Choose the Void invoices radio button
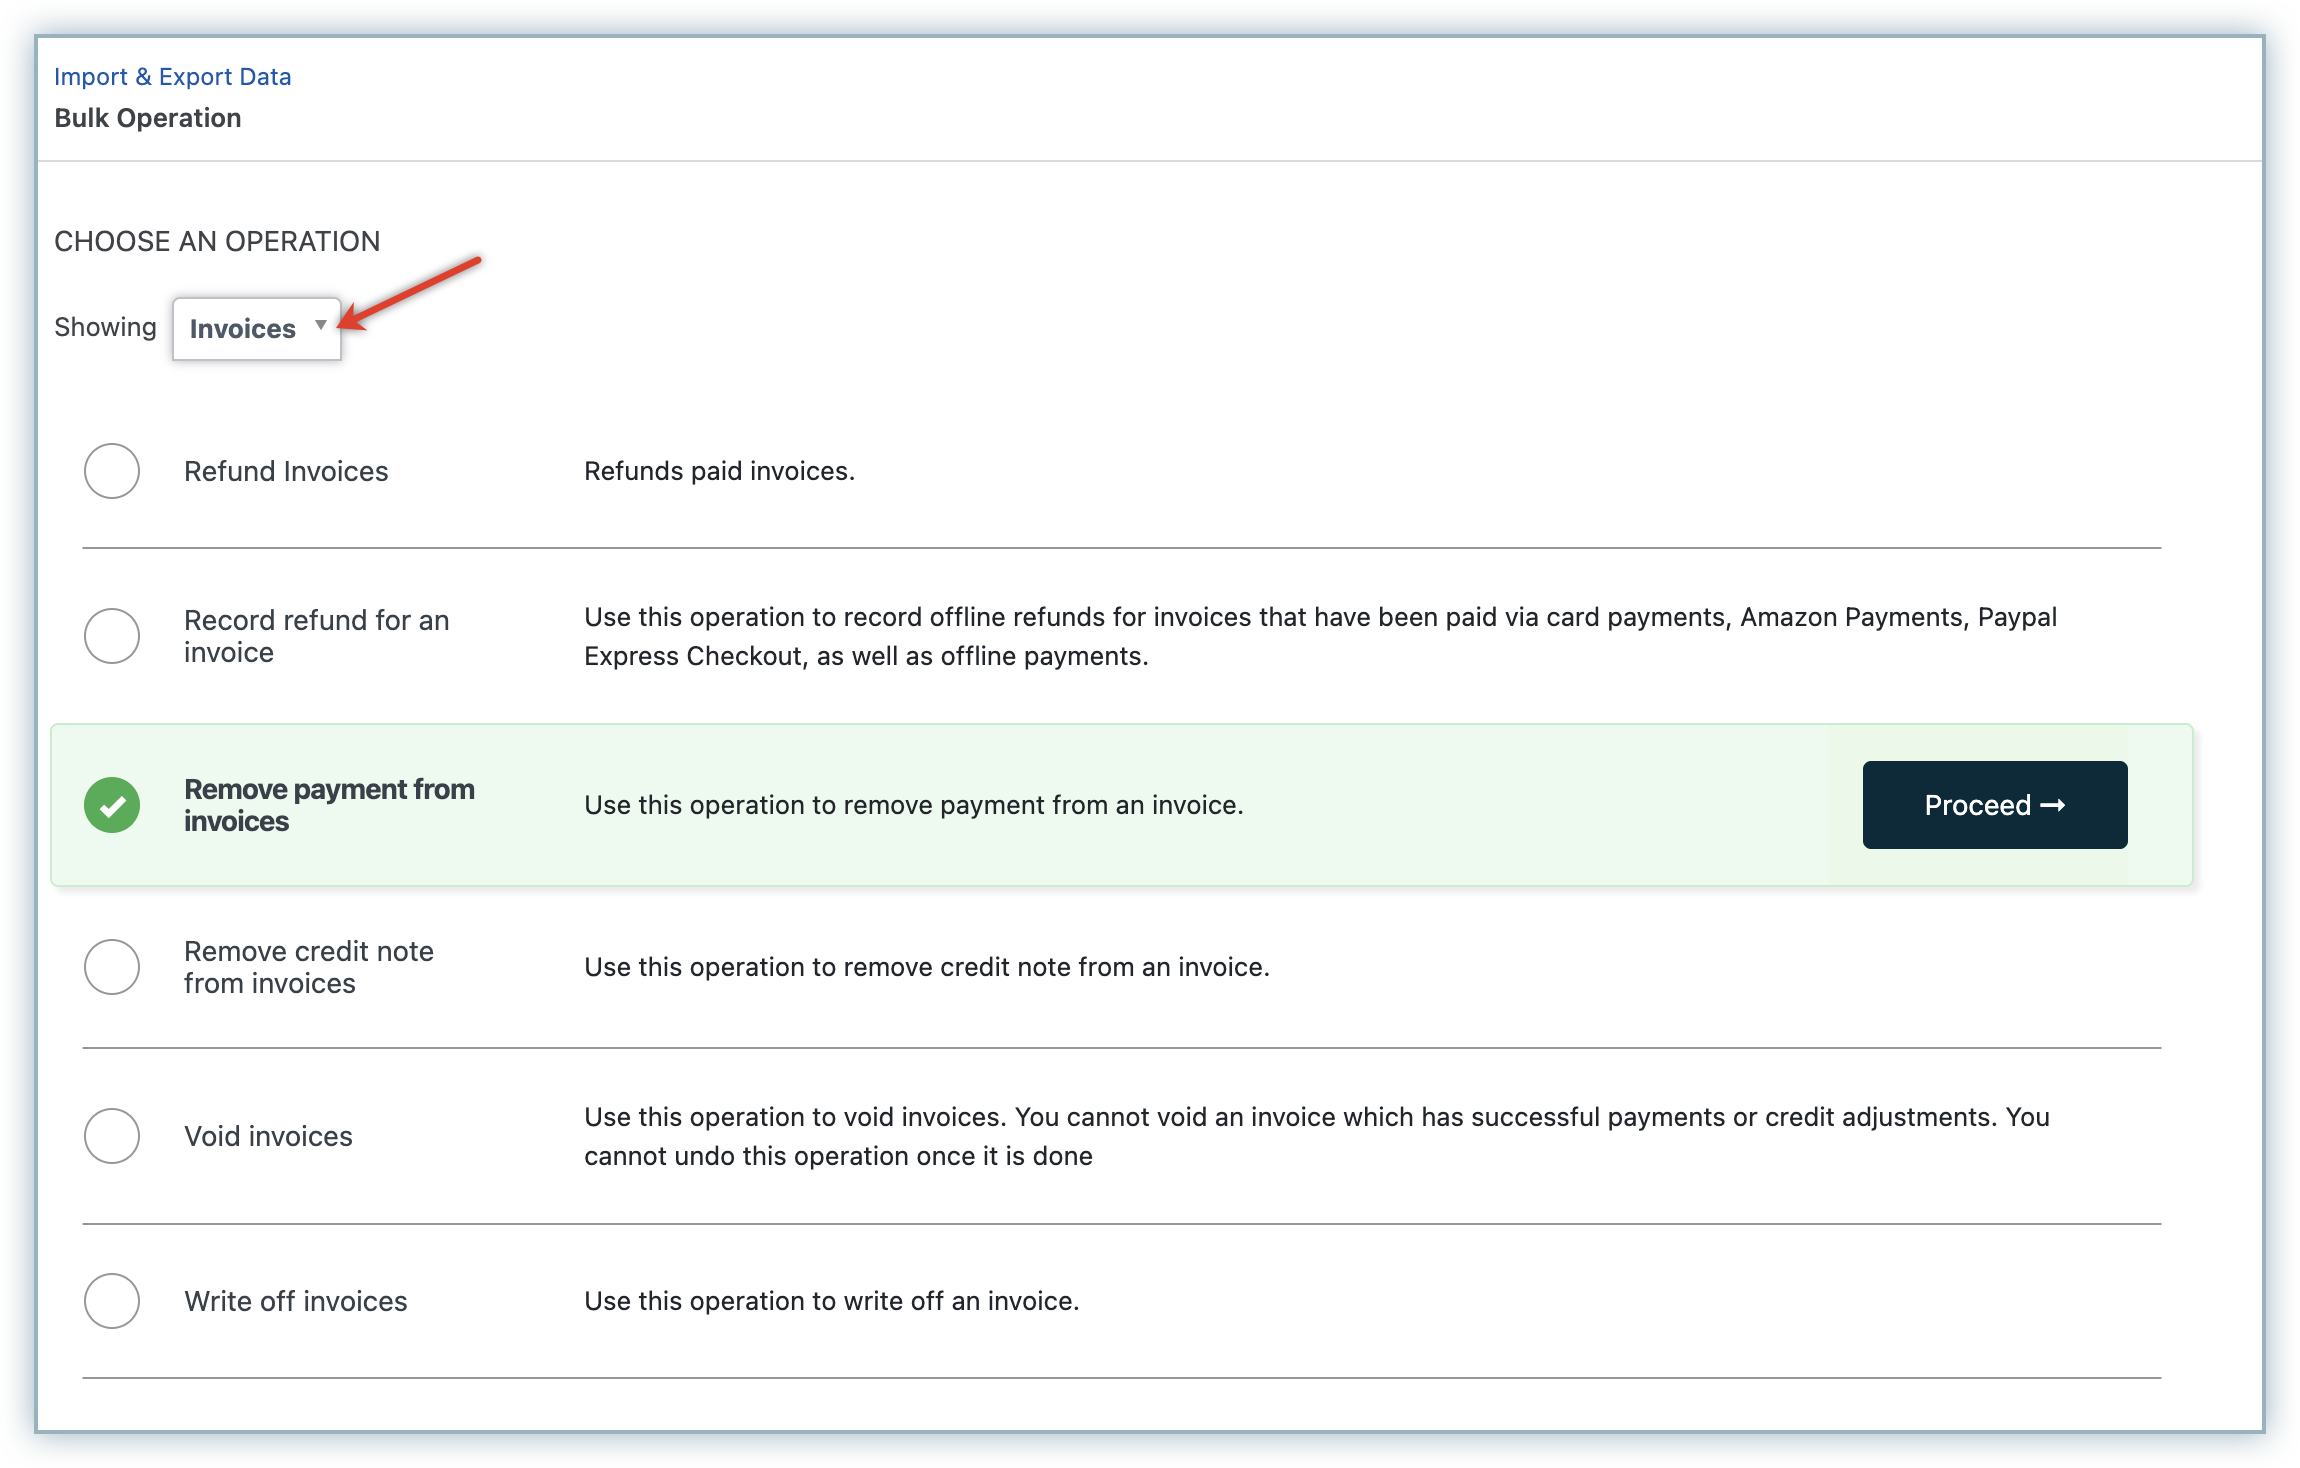Screen dimensions: 2300x1468 point(112,1136)
